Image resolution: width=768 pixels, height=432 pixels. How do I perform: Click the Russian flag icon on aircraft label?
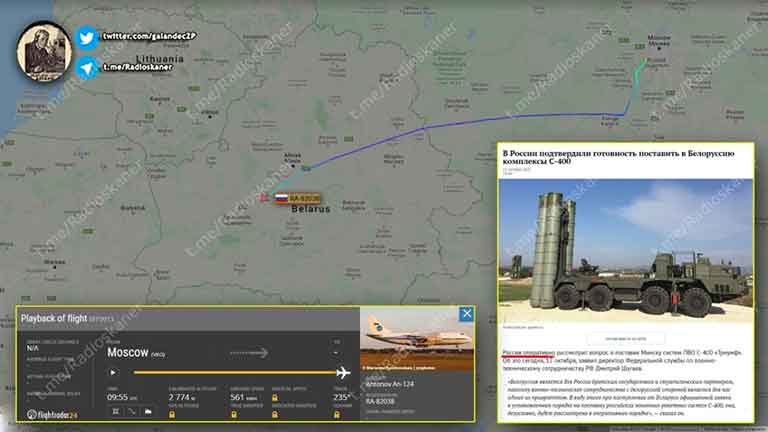(x=282, y=198)
